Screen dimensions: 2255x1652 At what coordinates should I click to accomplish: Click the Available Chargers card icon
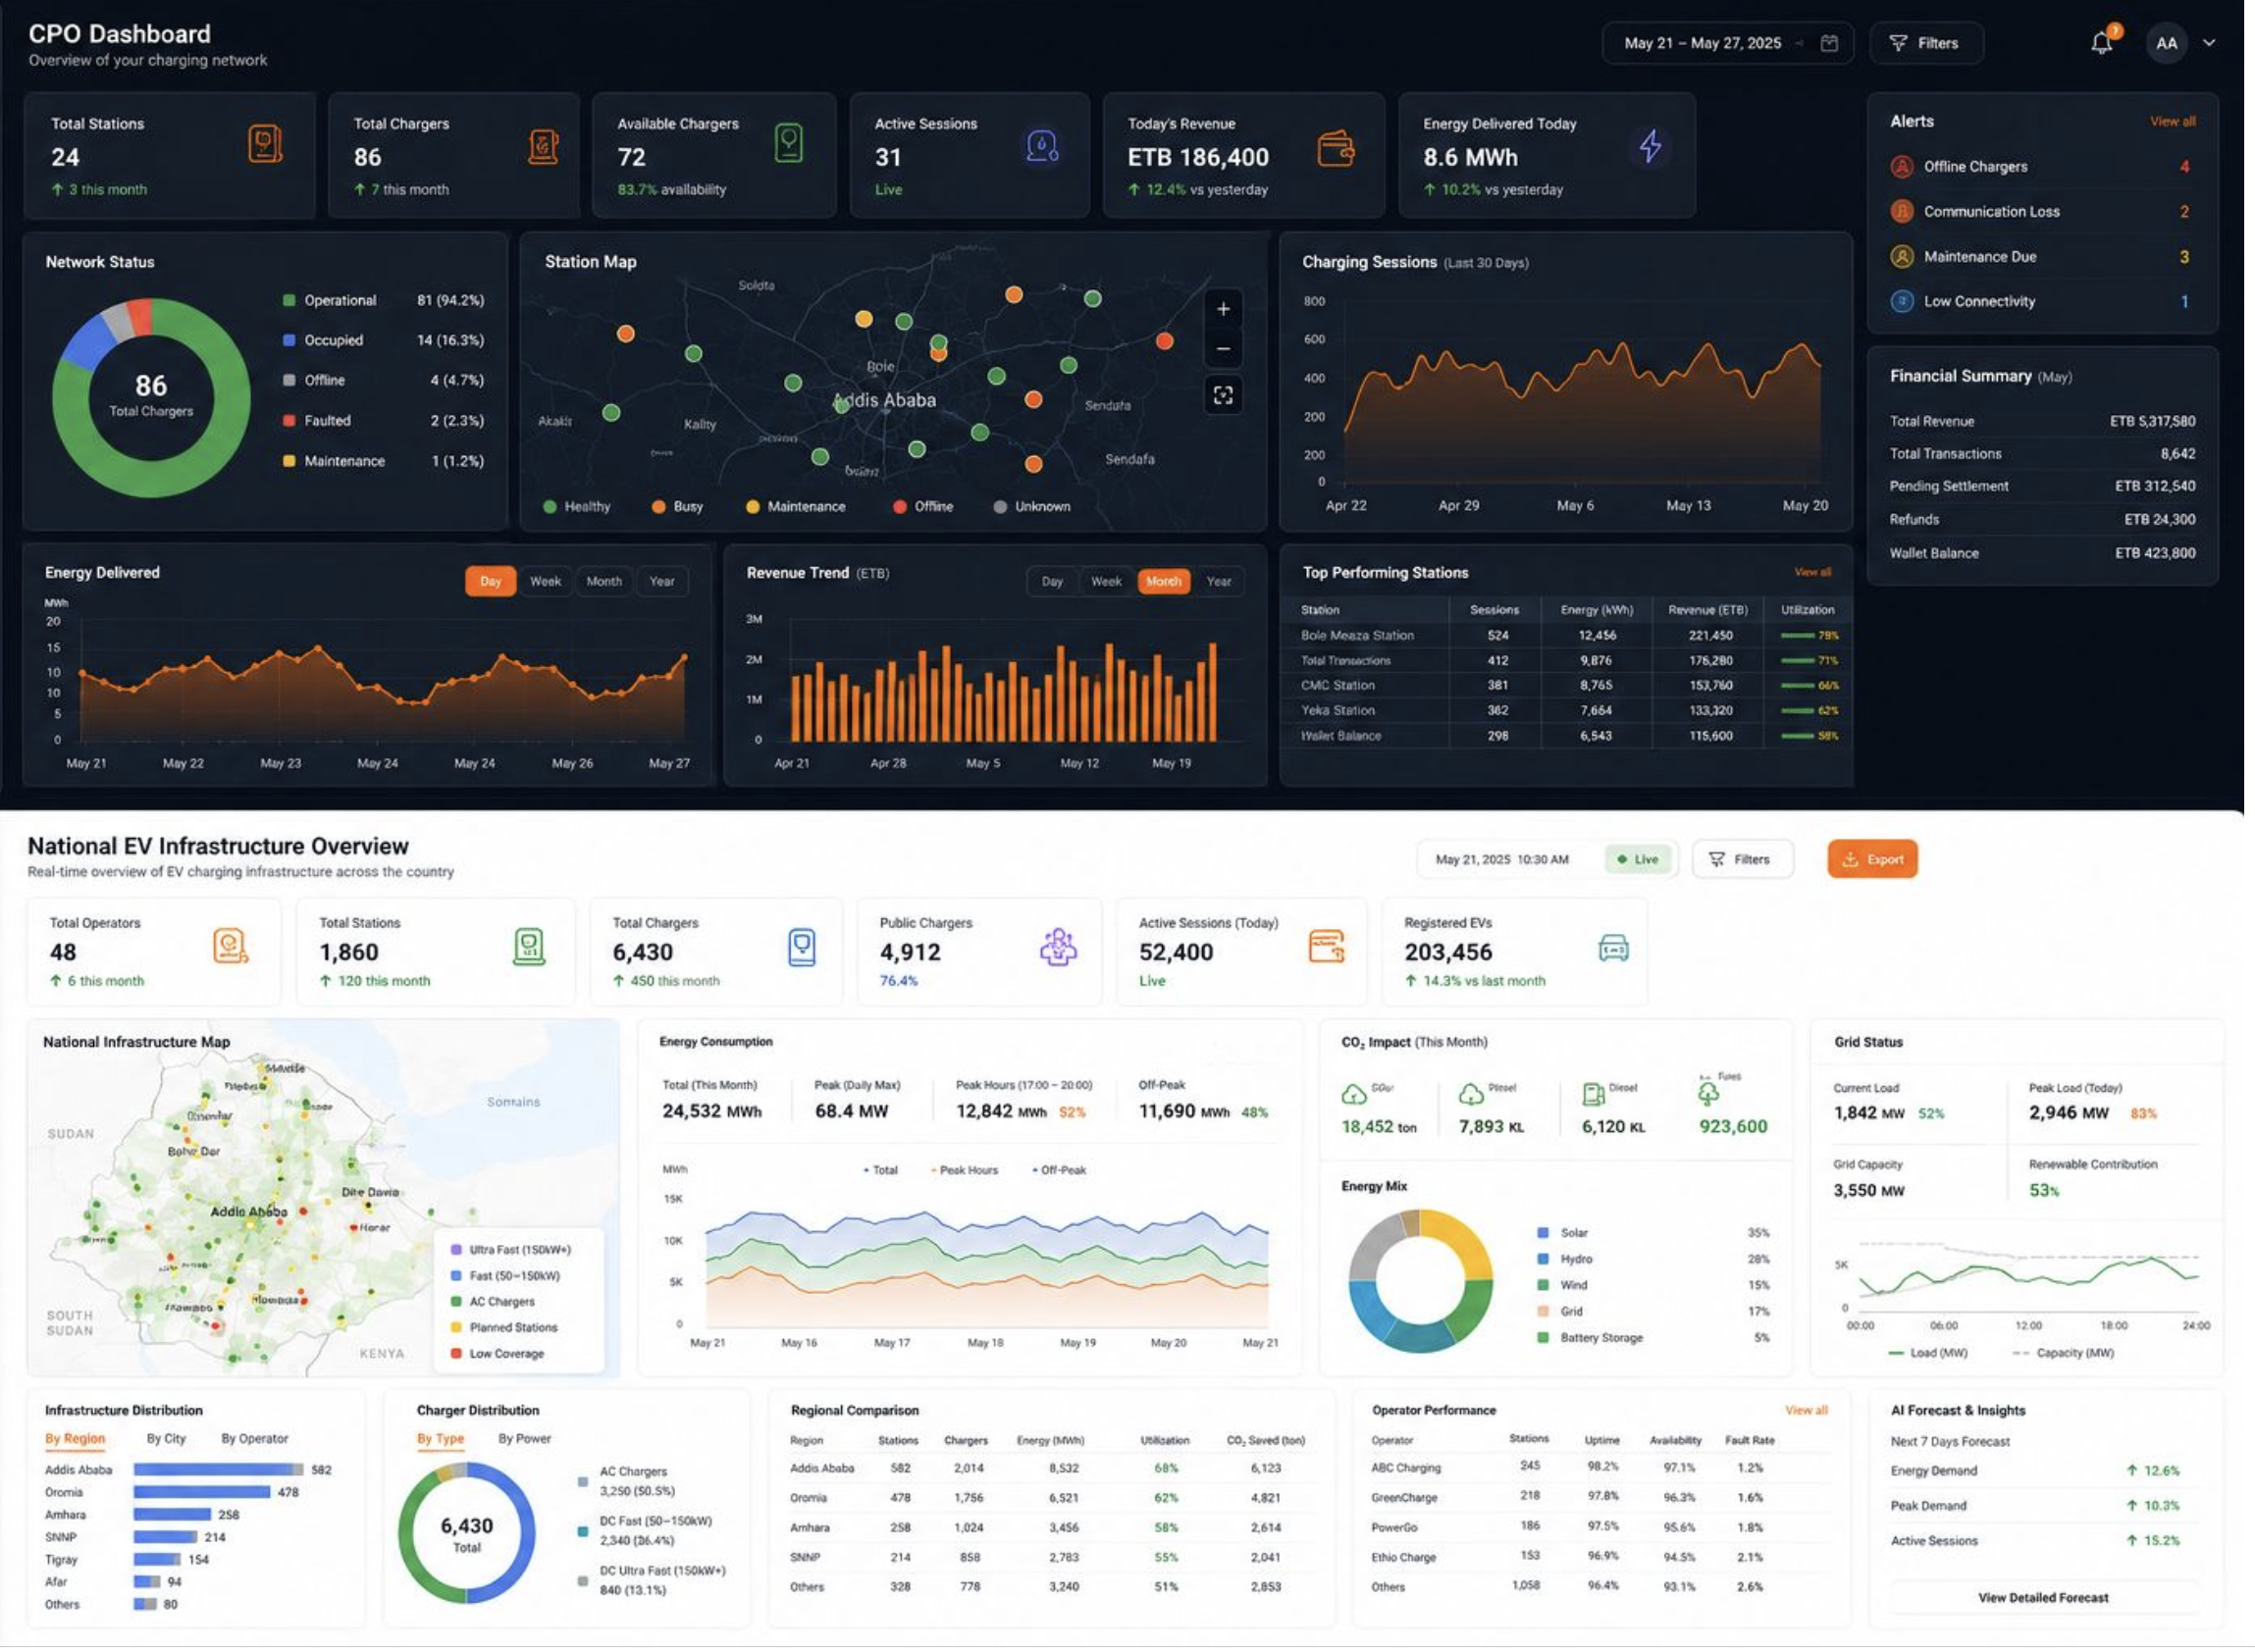pos(789,144)
